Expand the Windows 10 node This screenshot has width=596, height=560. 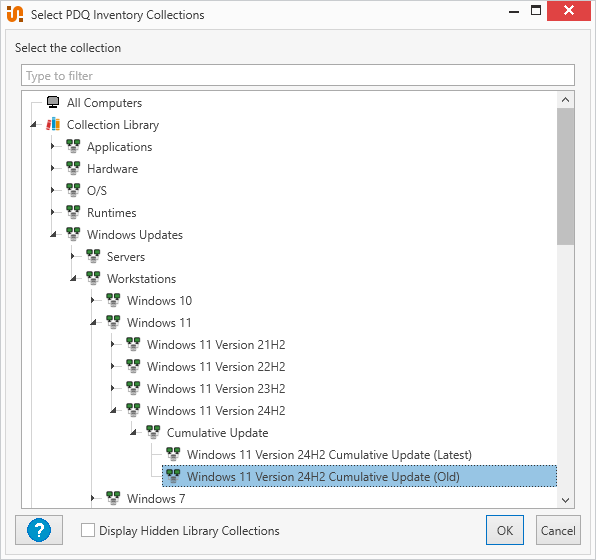pyautogui.click(x=93, y=300)
